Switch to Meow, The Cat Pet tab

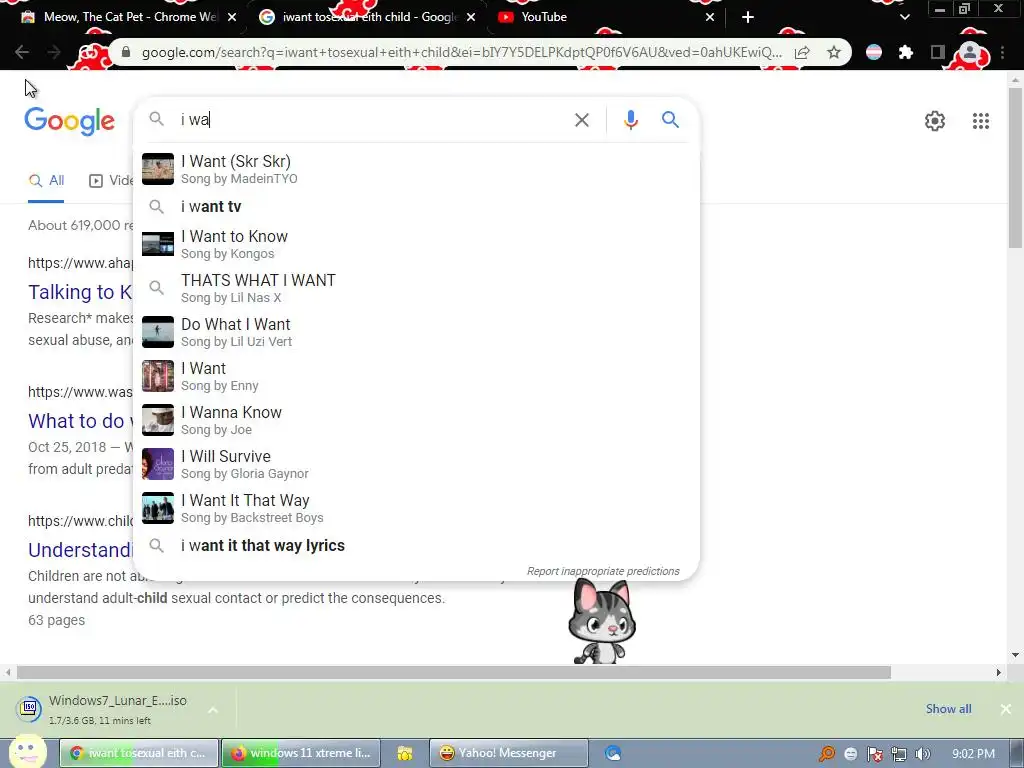tap(127, 17)
